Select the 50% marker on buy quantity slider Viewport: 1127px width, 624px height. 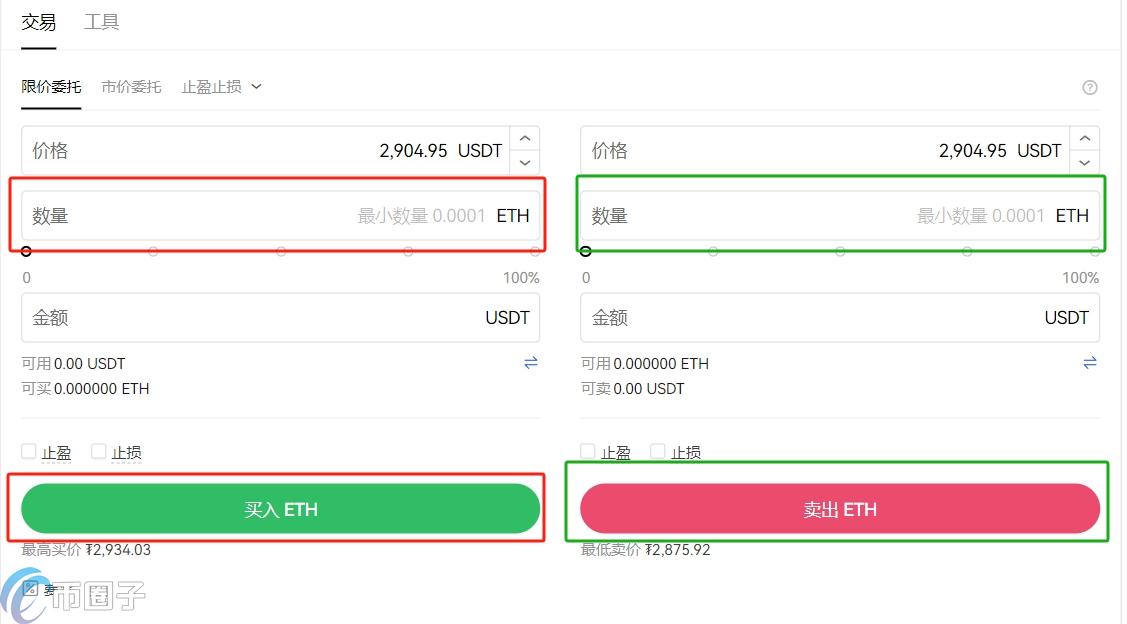coord(280,252)
